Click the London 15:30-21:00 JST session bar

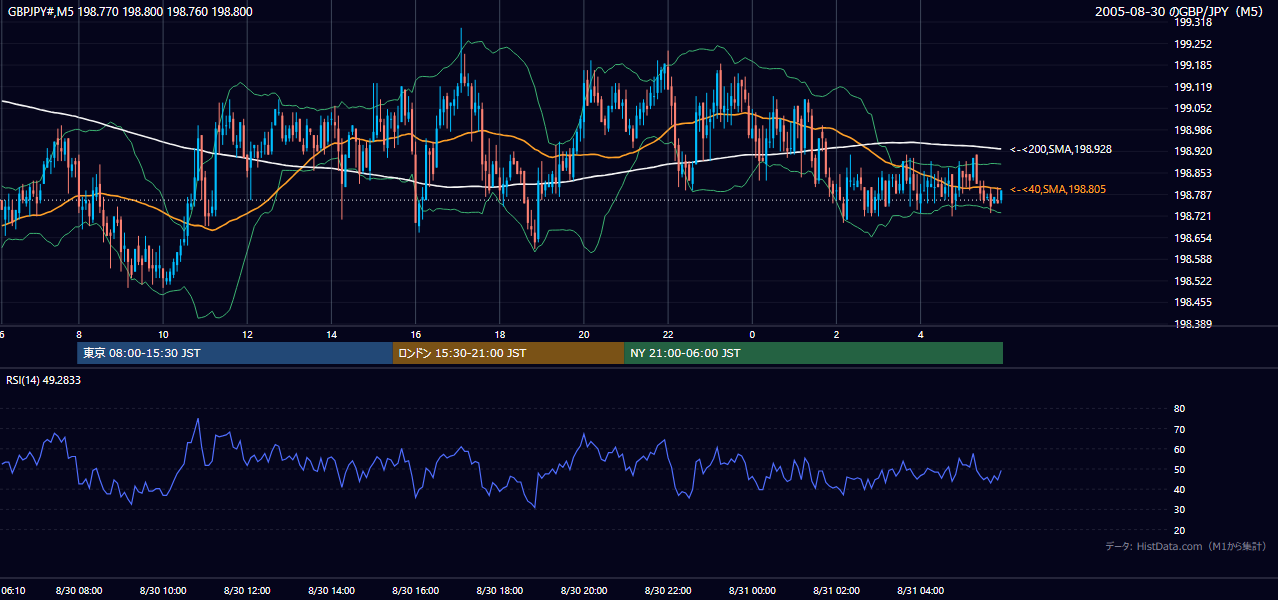[508, 353]
